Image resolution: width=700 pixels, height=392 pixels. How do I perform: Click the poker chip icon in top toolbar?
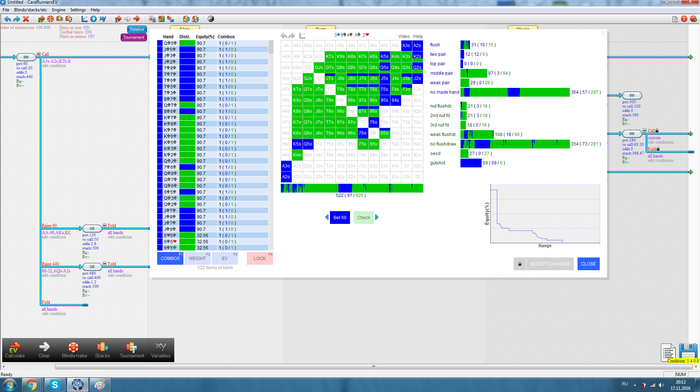[x=50, y=19]
